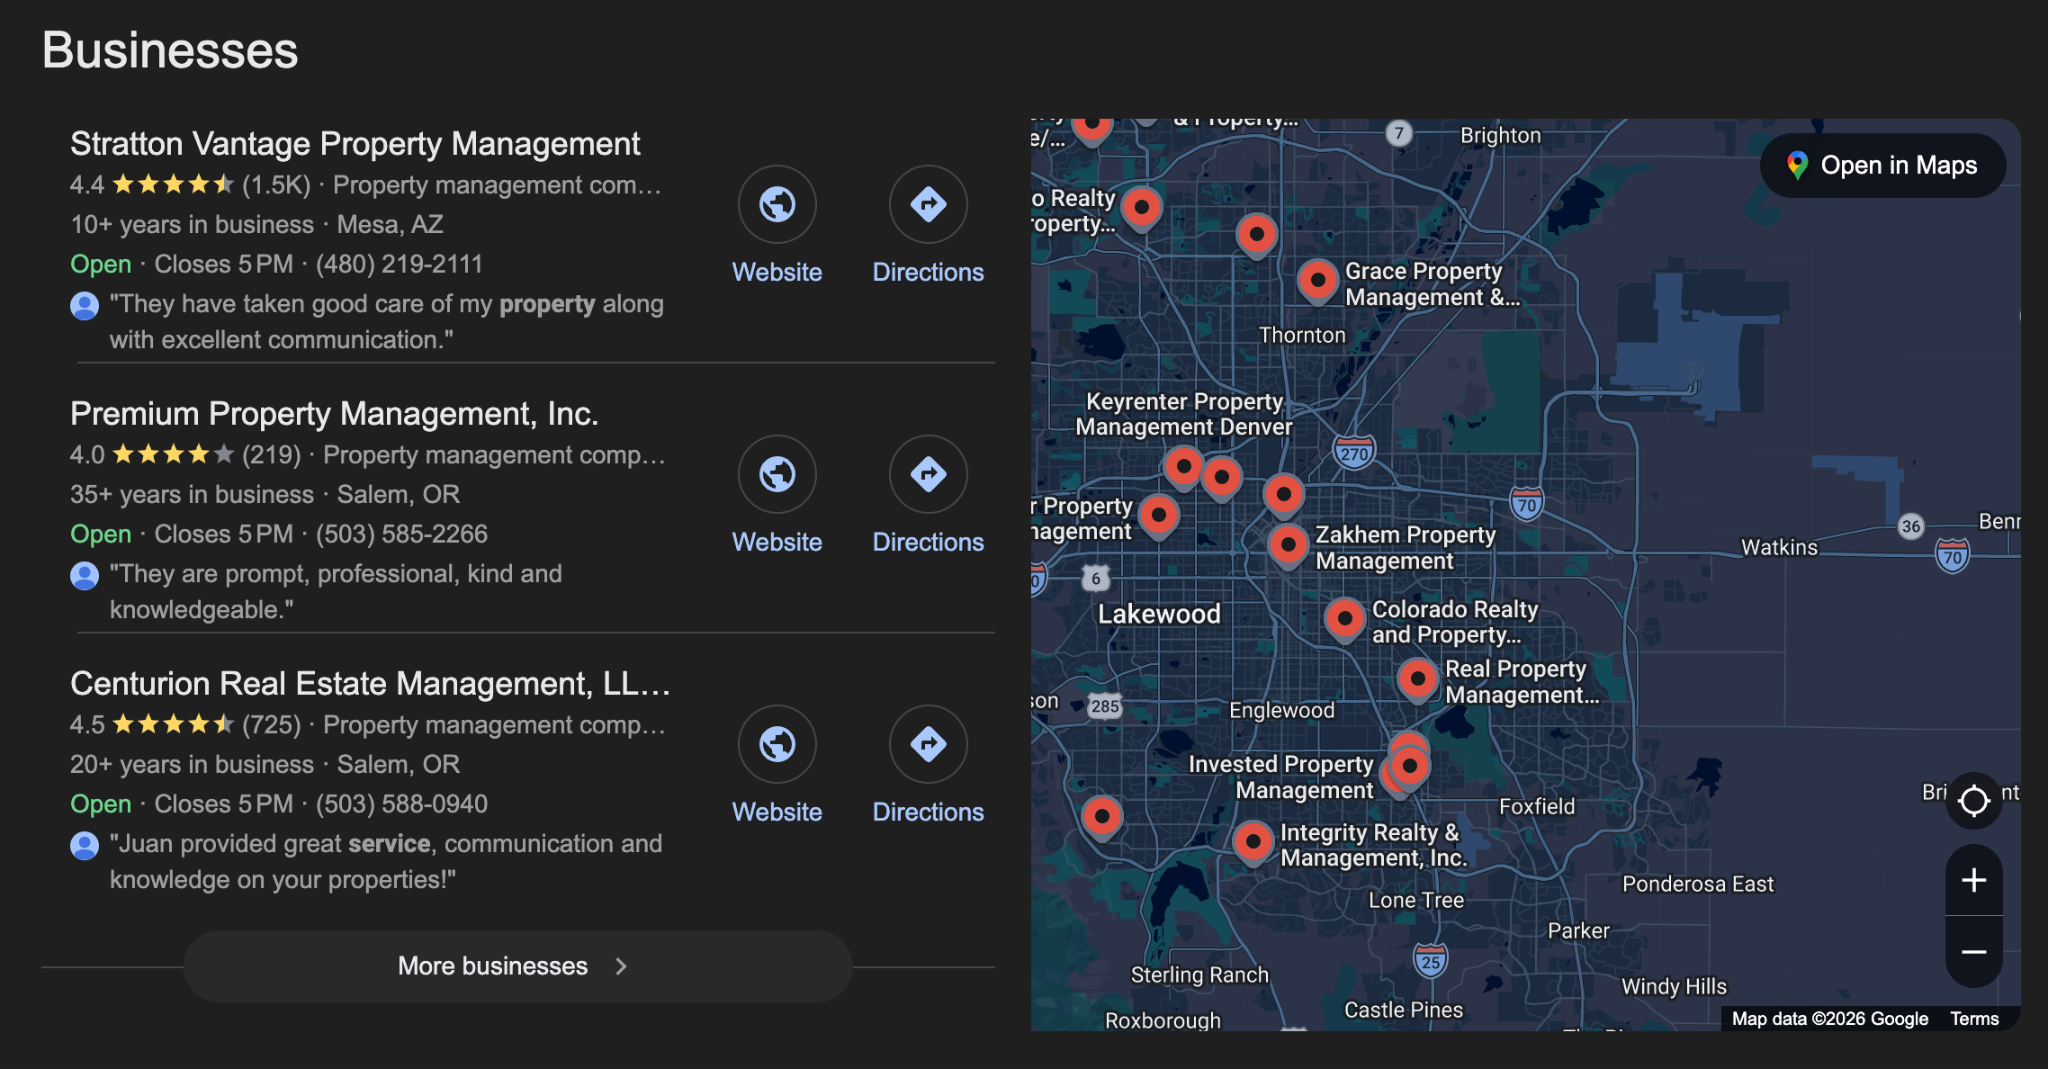Screen dimensions: 2048x1069
Task: Click the Brighton label on the map
Action: click(1500, 135)
